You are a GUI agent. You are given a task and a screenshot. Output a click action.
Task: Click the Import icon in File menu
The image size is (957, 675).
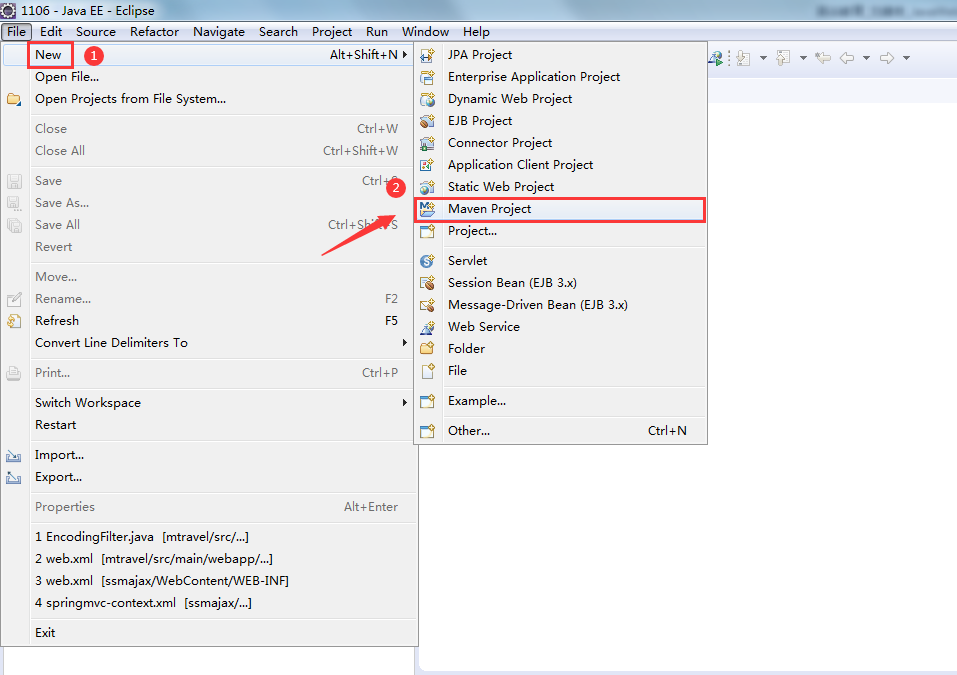(14, 455)
